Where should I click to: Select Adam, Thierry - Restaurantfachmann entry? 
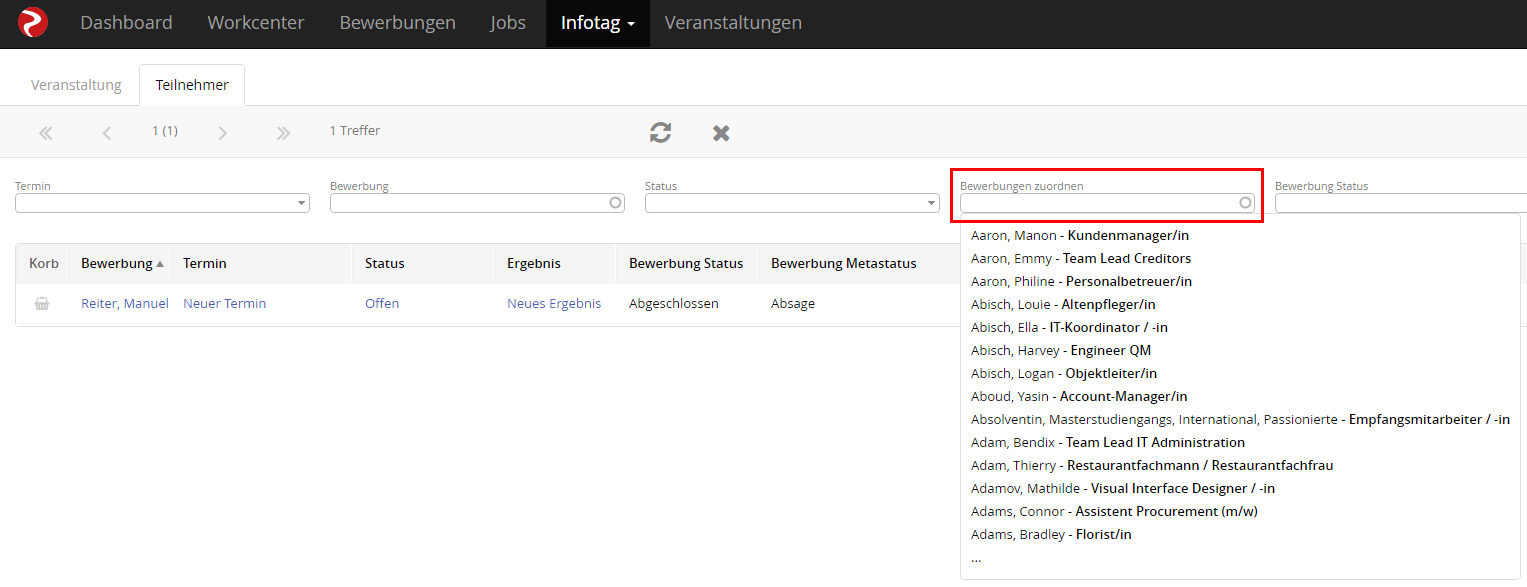(x=1152, y=466)
